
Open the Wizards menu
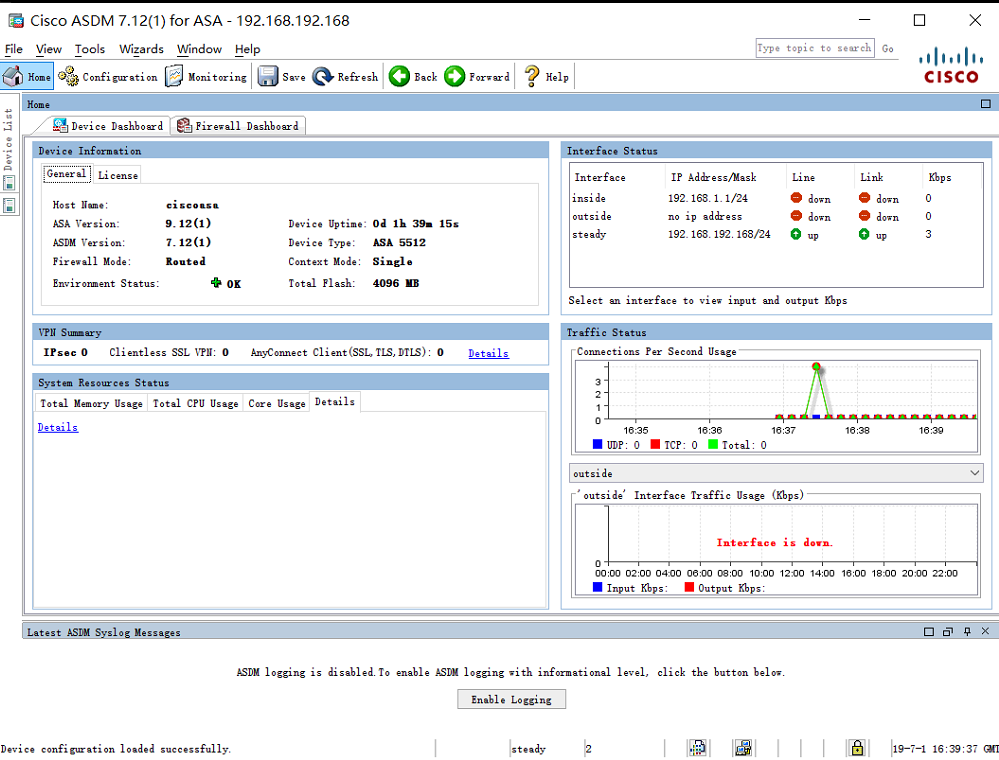pyautogui.click(x=141, y=49)
